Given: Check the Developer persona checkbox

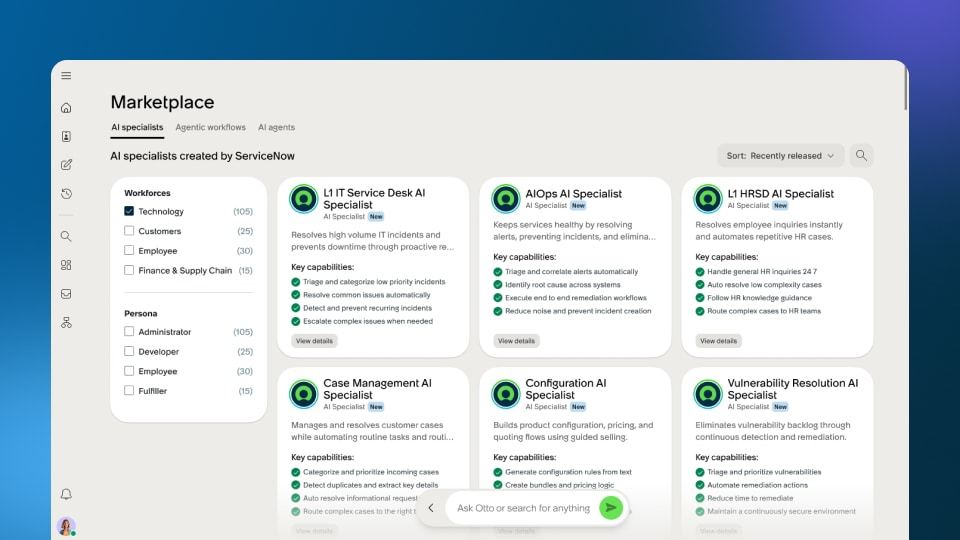Looking at the screenshot, I should click(129, 351).
